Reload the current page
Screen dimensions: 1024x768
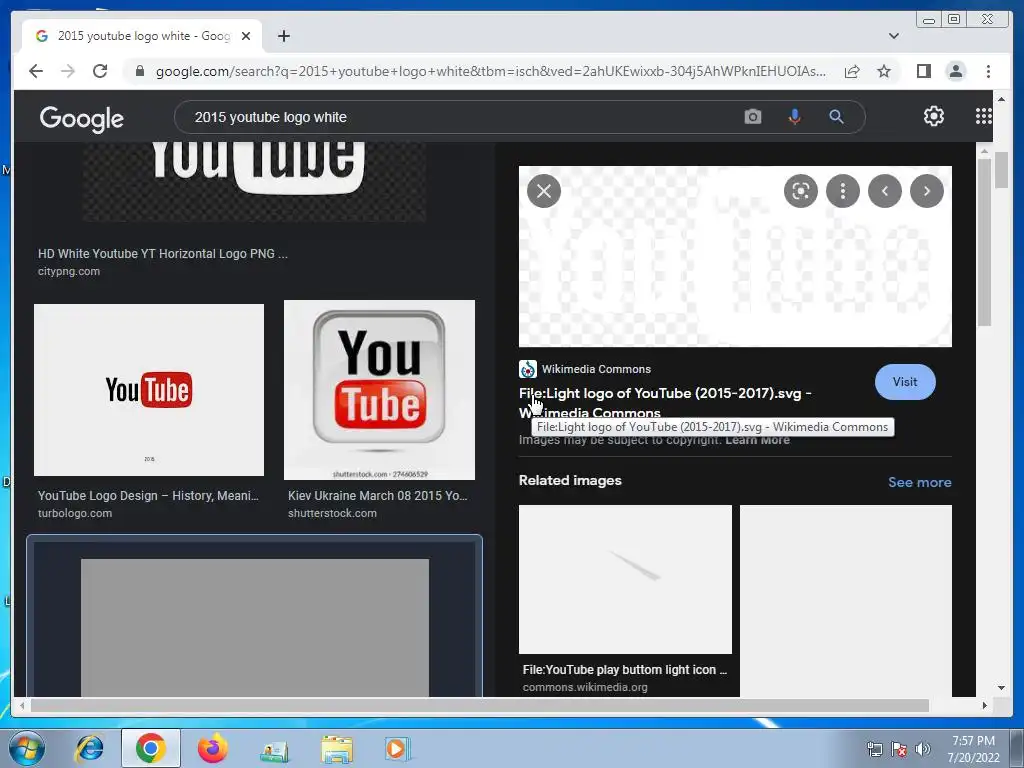click(x=100, y=71)
